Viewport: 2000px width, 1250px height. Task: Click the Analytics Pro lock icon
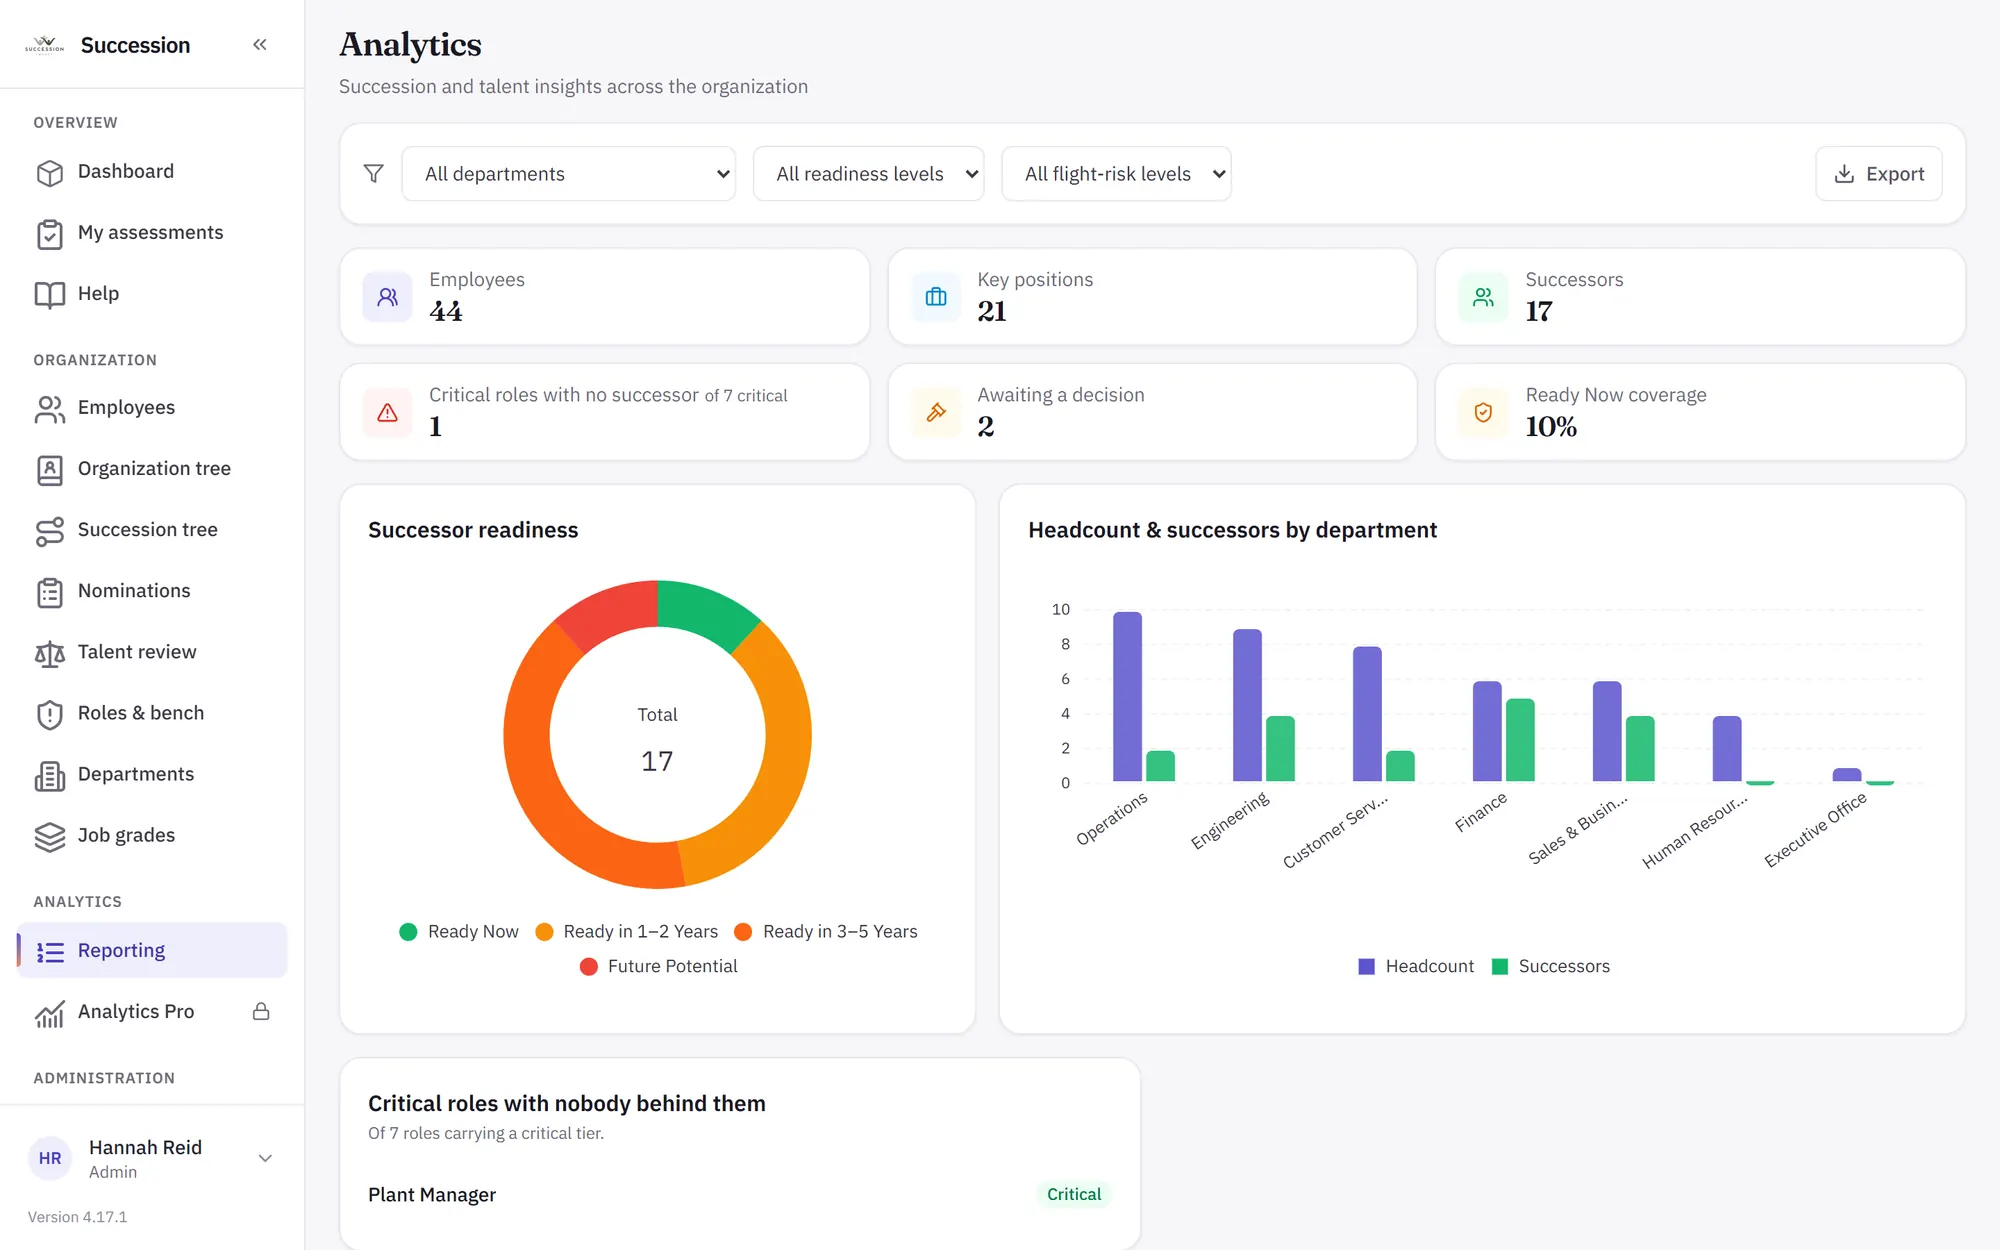click(261, 1011)
